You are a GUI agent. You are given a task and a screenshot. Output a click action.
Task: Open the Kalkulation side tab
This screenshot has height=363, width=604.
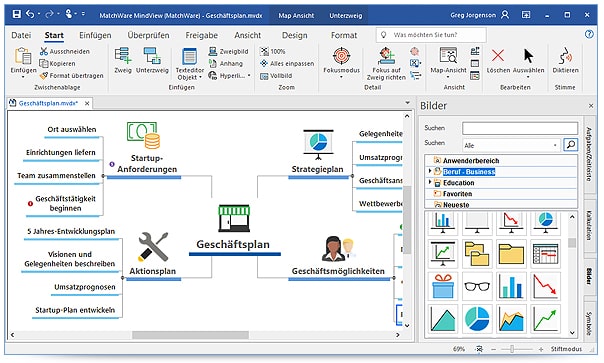pos(589,226)
